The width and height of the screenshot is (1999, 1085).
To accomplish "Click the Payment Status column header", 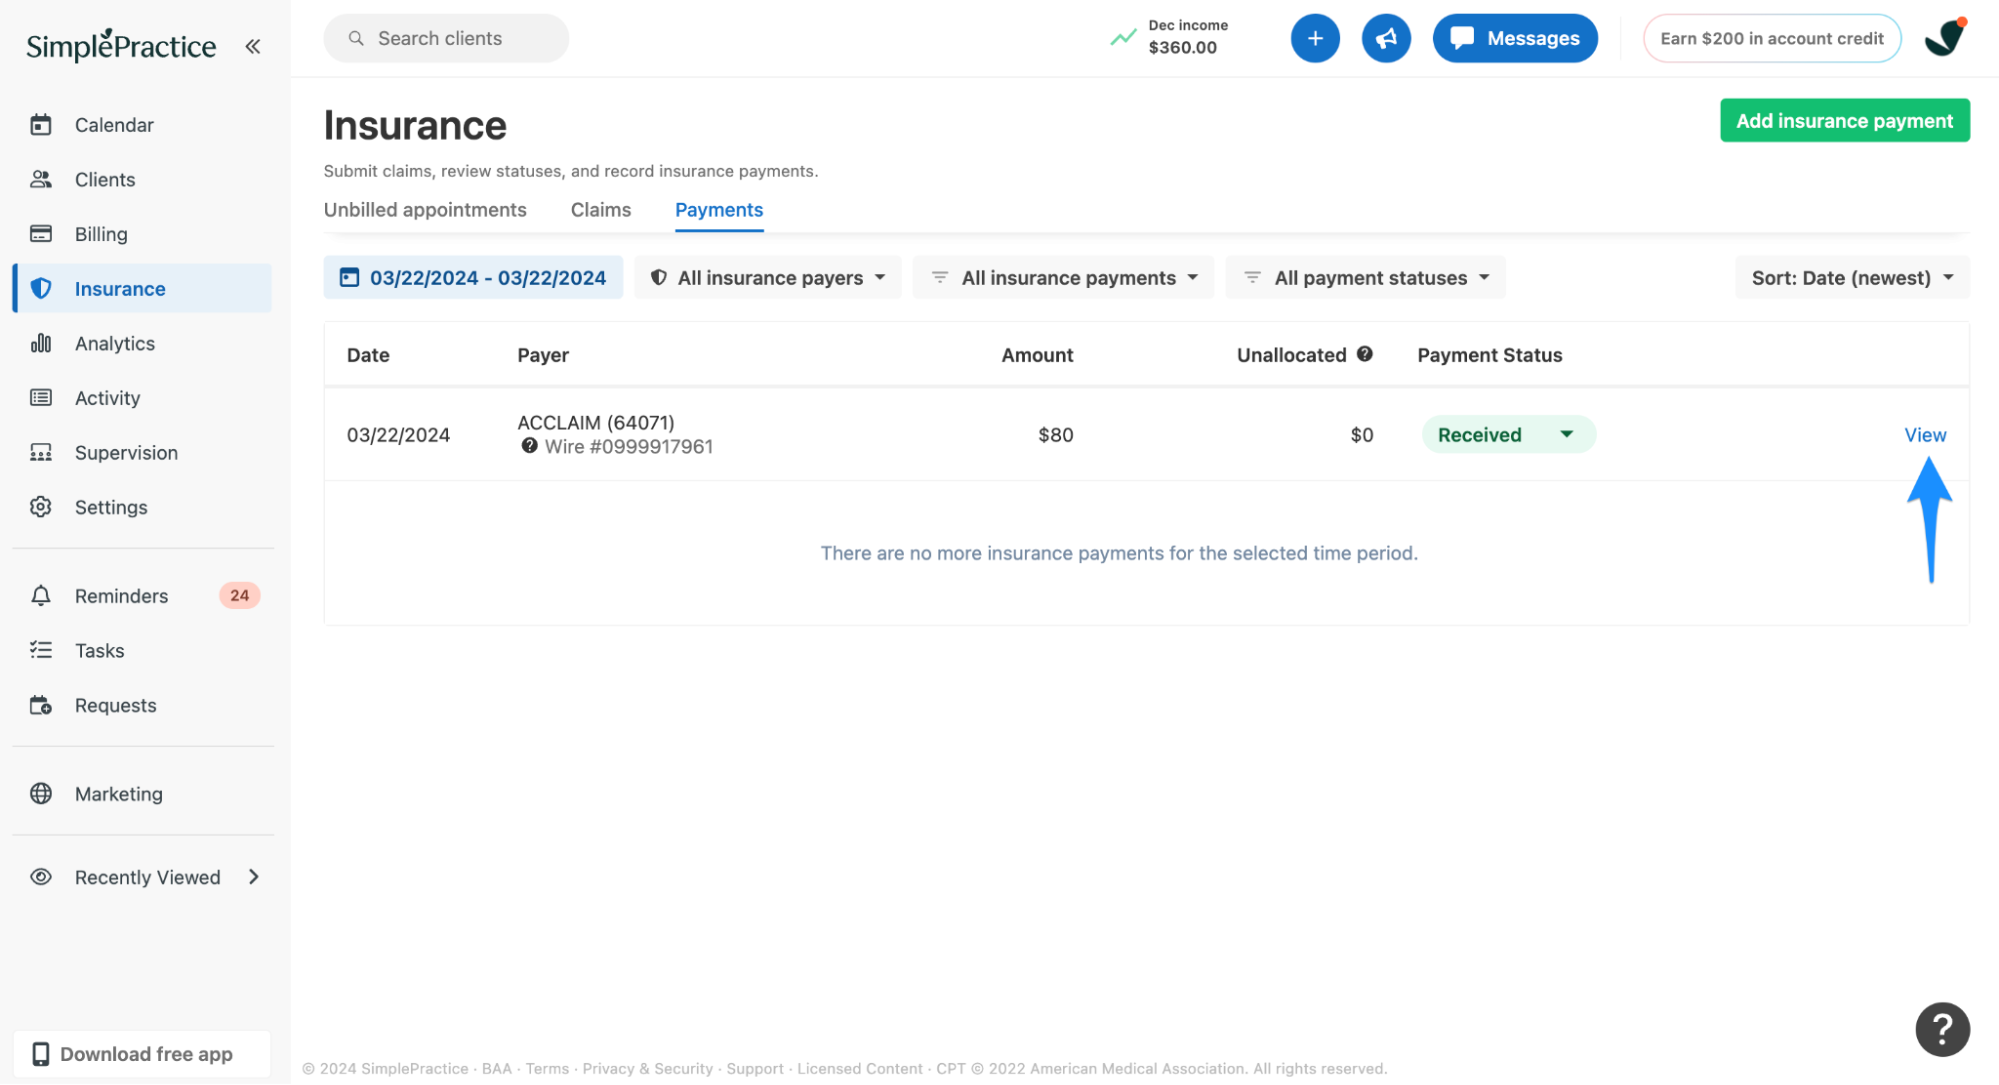I will tap(1489, 355).
